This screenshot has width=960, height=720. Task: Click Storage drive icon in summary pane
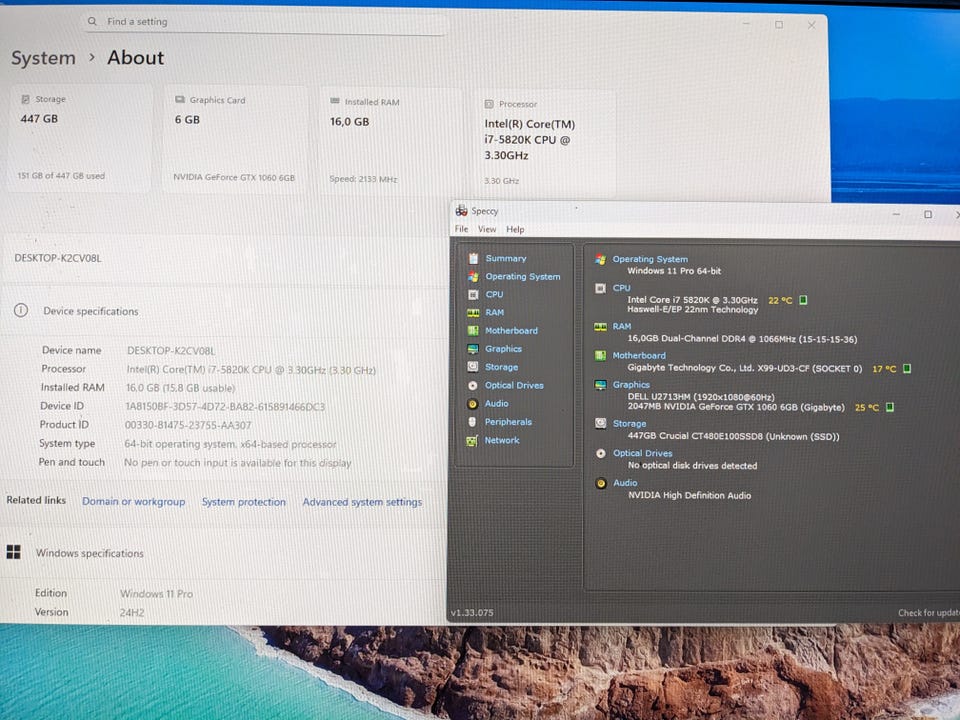(x=601, y=423)
